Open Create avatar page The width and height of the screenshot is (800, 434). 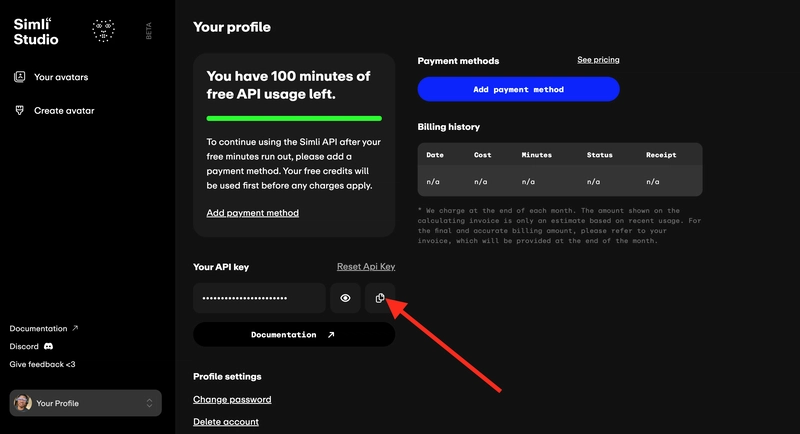coord(64,110)
